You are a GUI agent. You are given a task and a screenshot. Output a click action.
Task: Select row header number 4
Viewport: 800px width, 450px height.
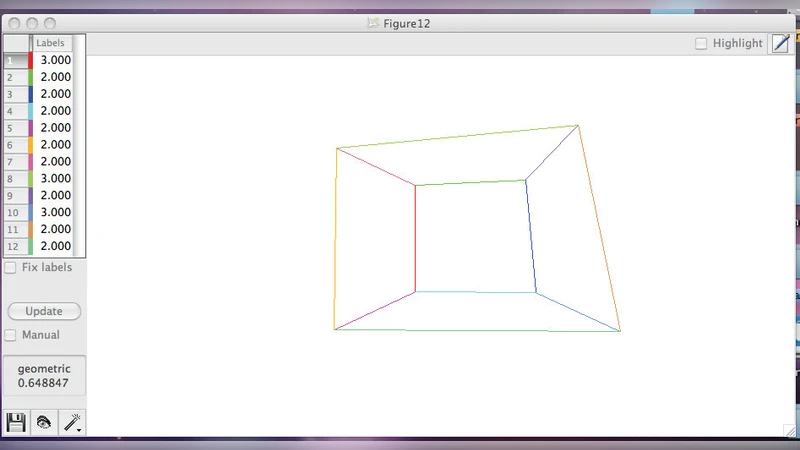click(x=16, y=111)
